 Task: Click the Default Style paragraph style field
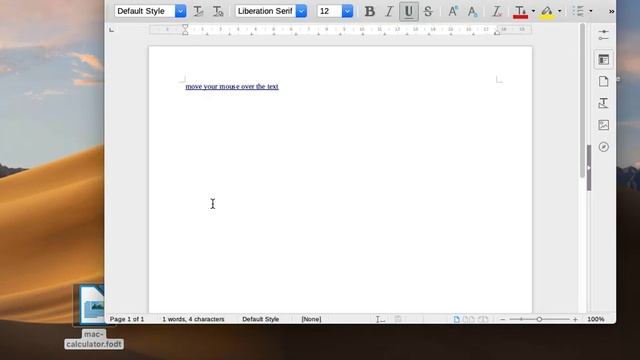(x=144, y=11)
